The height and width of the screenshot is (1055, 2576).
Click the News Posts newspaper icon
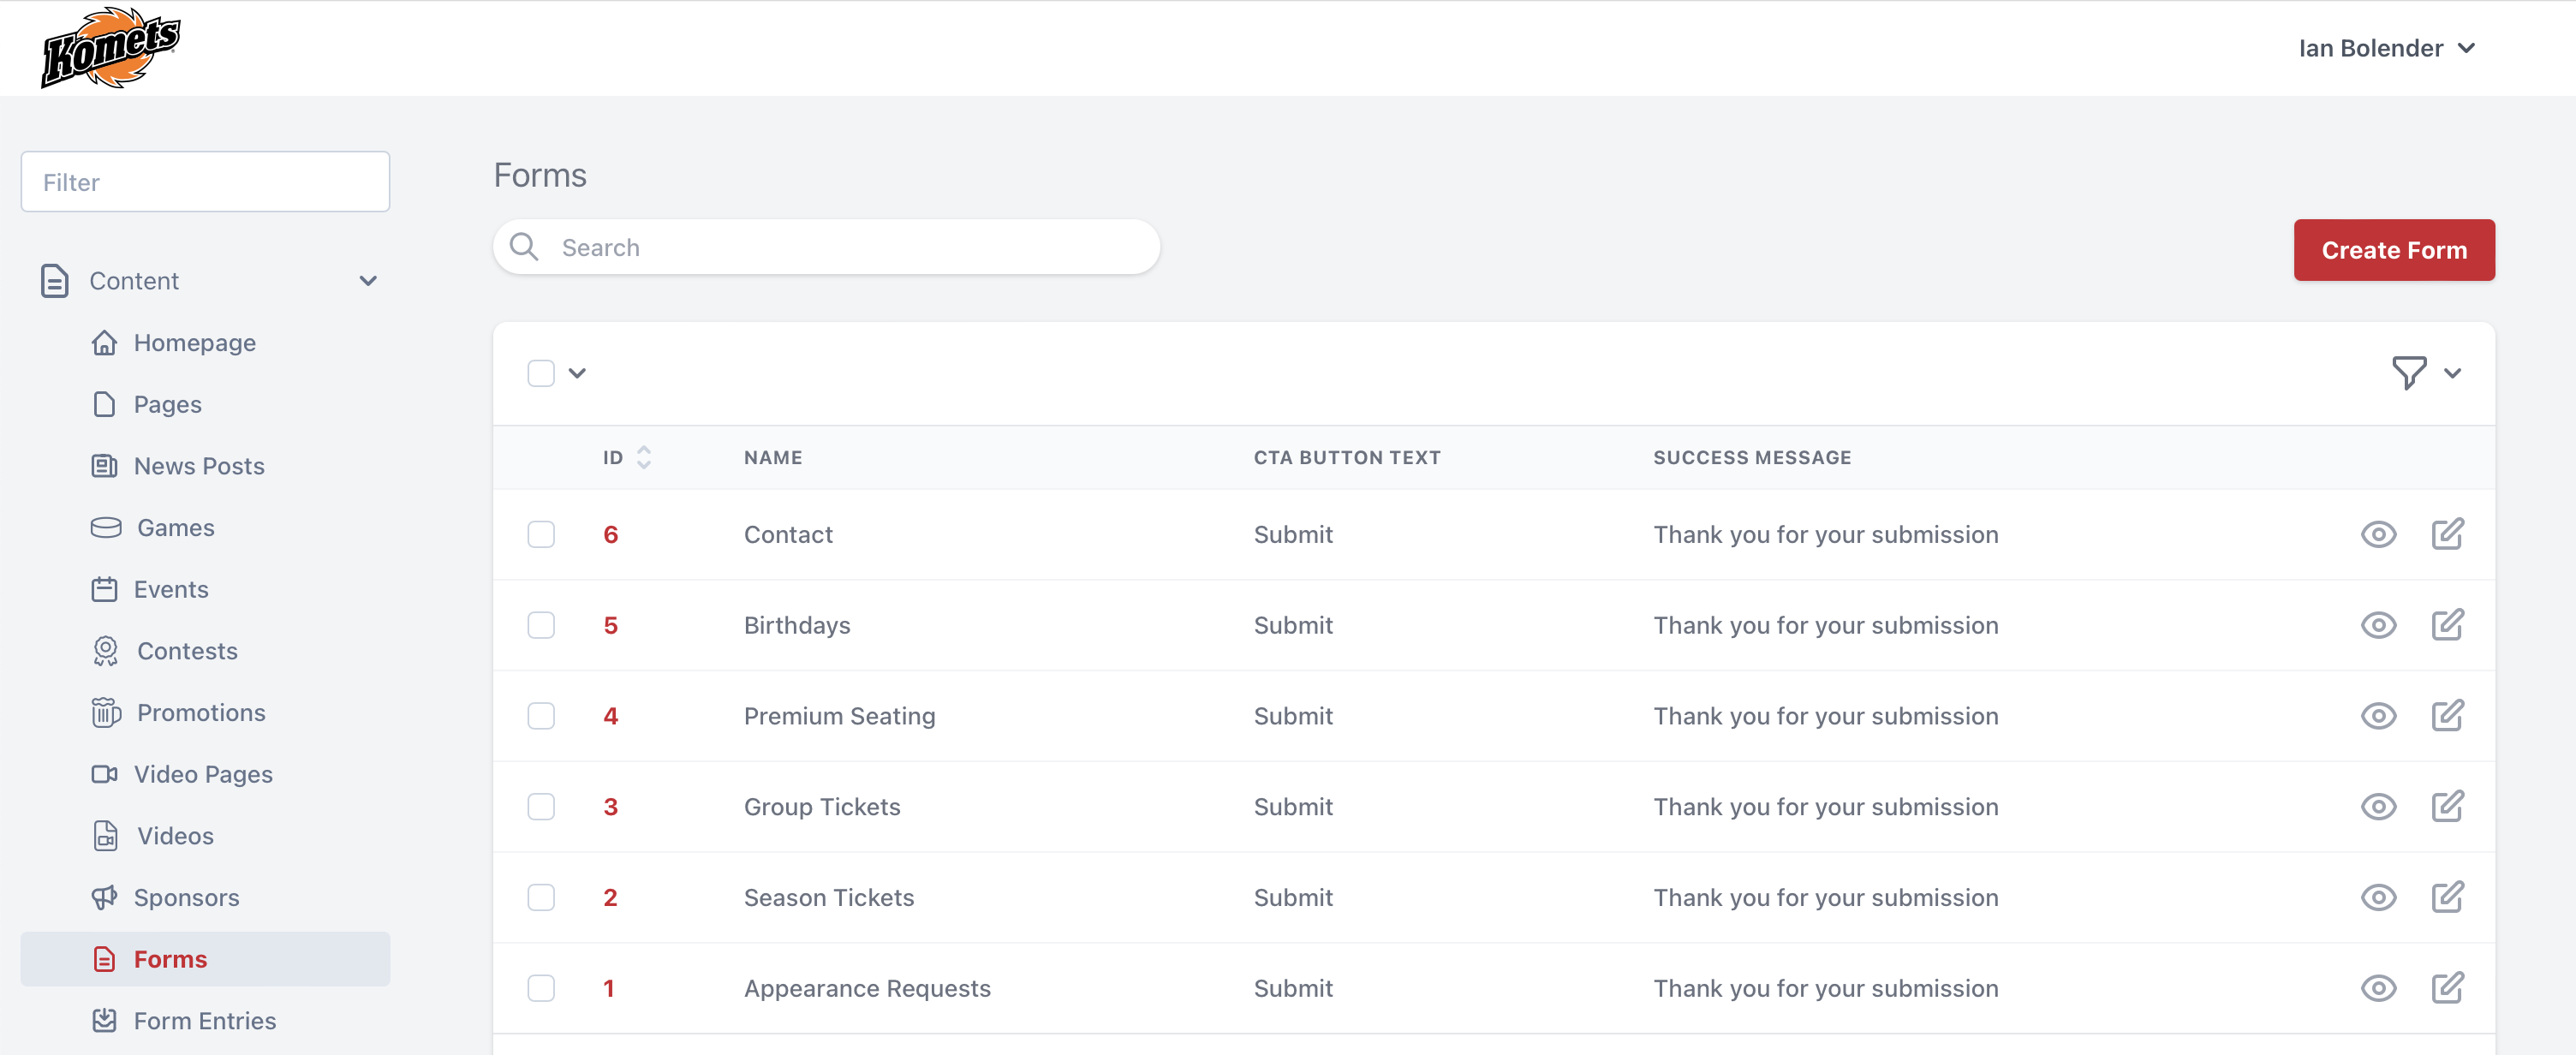point(104,466)
